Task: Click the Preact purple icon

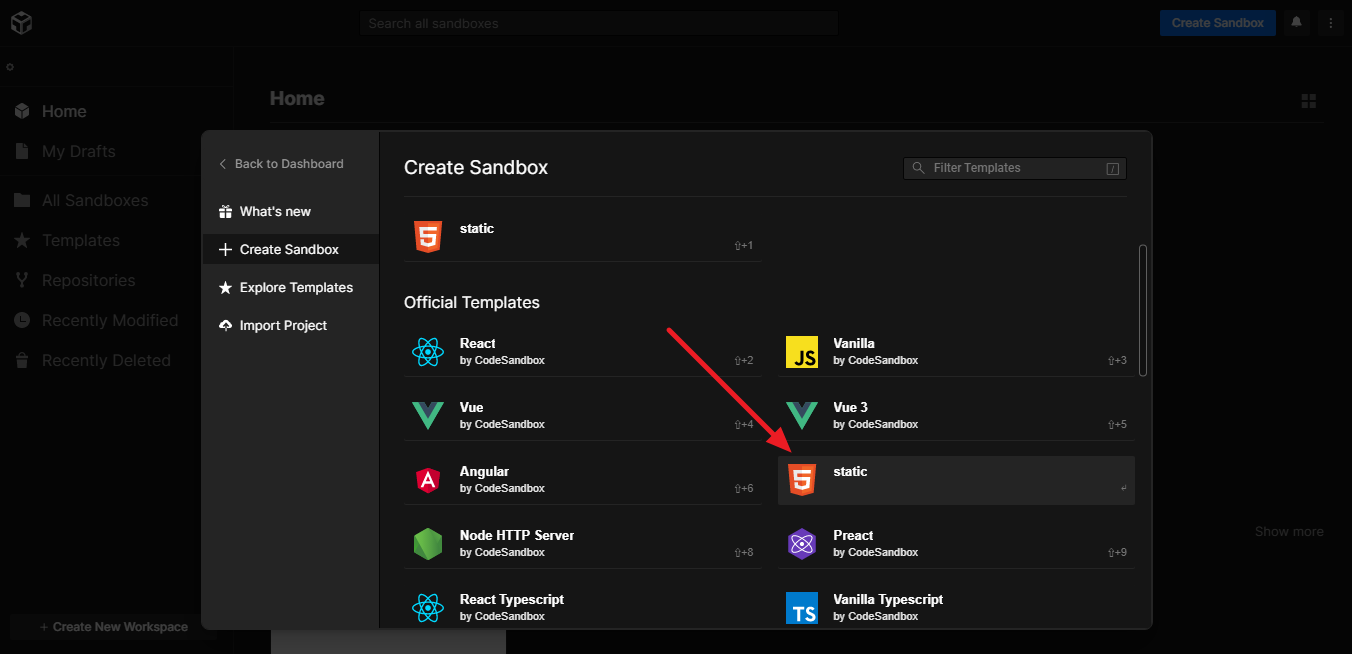Action: [802, 544]
